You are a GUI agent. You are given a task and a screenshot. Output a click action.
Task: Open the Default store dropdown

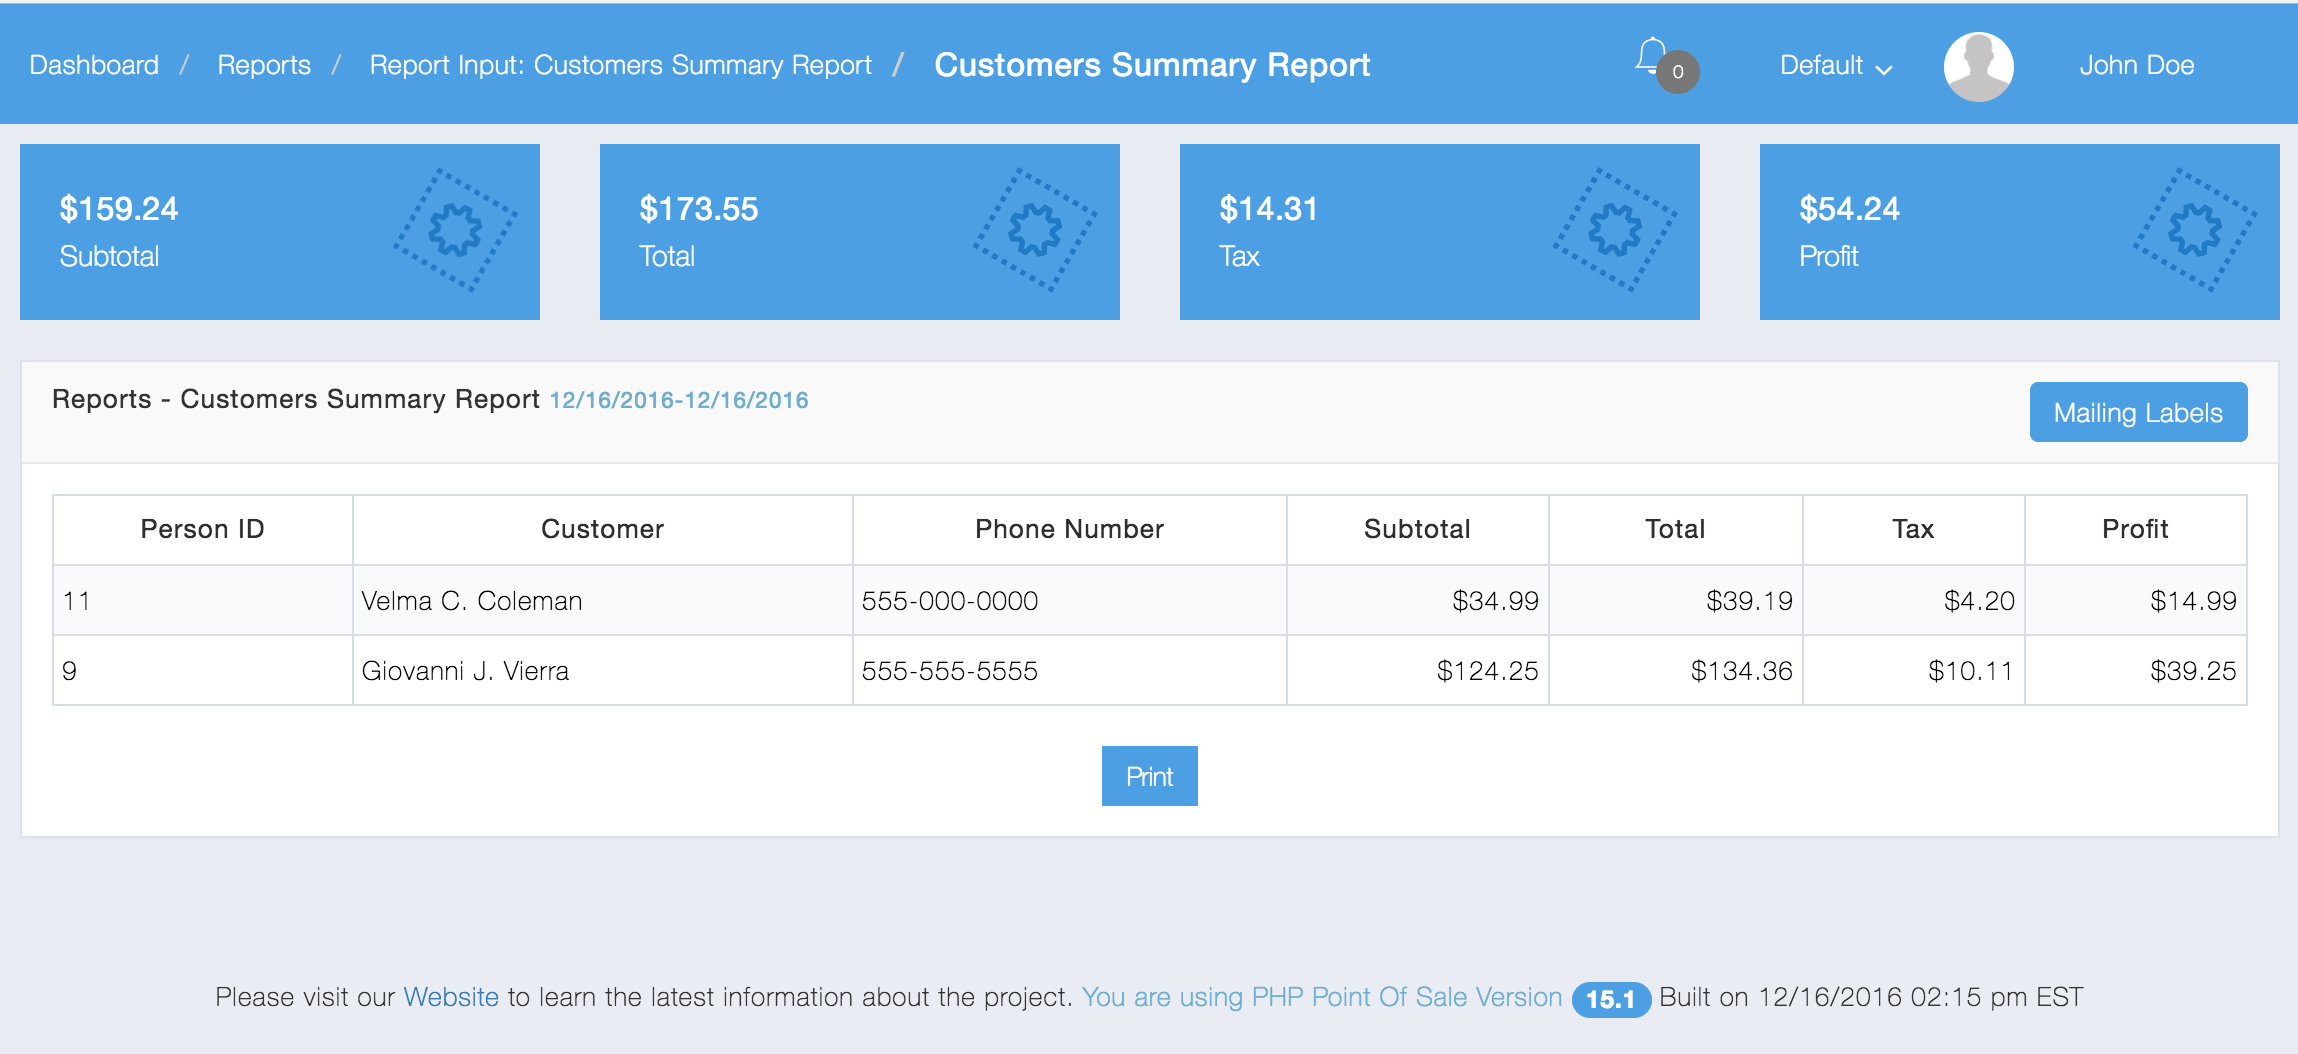click(1835, 65)
